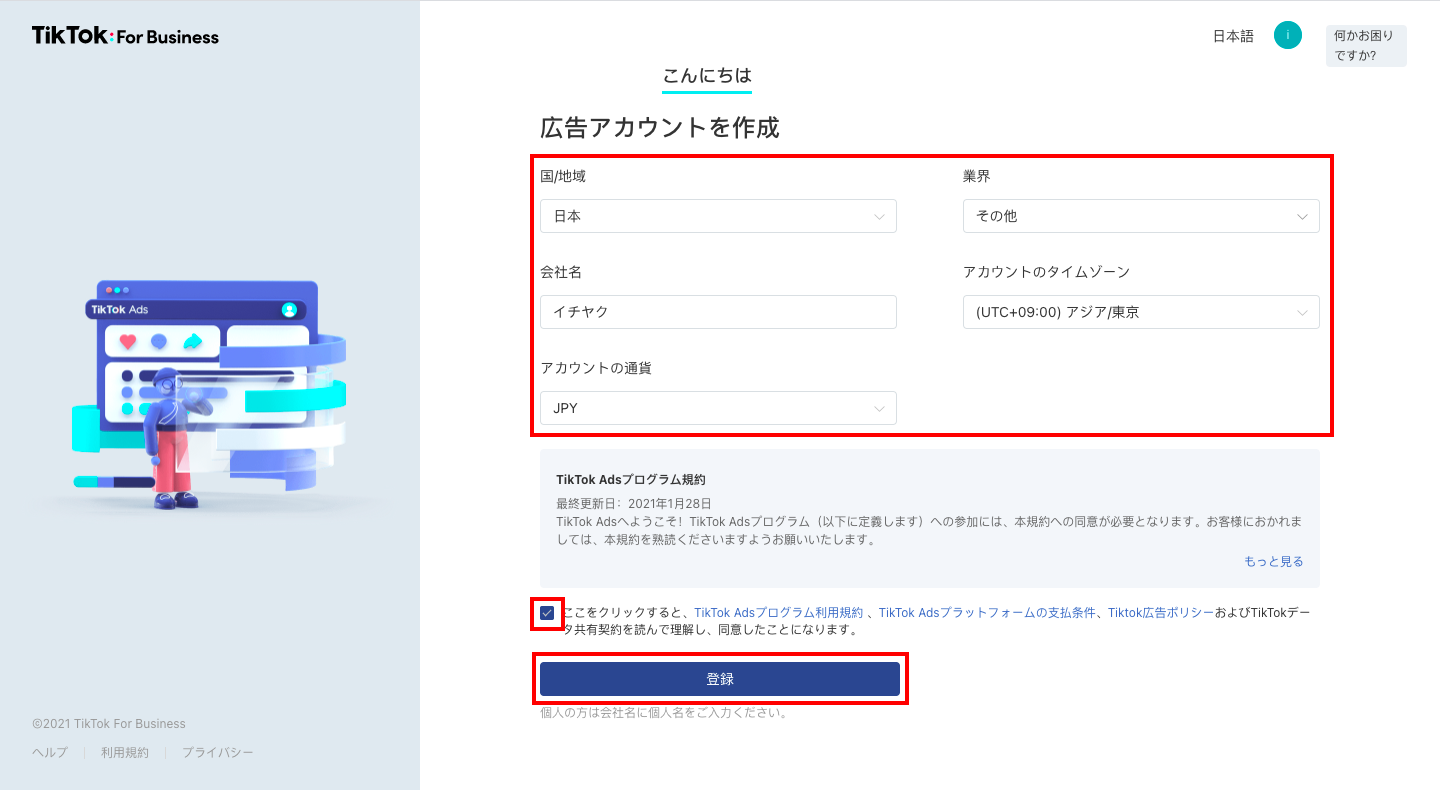This screenshot has width=1440, height=790.
Task: Click the 会社名 input field
Action: pos(718,312)
